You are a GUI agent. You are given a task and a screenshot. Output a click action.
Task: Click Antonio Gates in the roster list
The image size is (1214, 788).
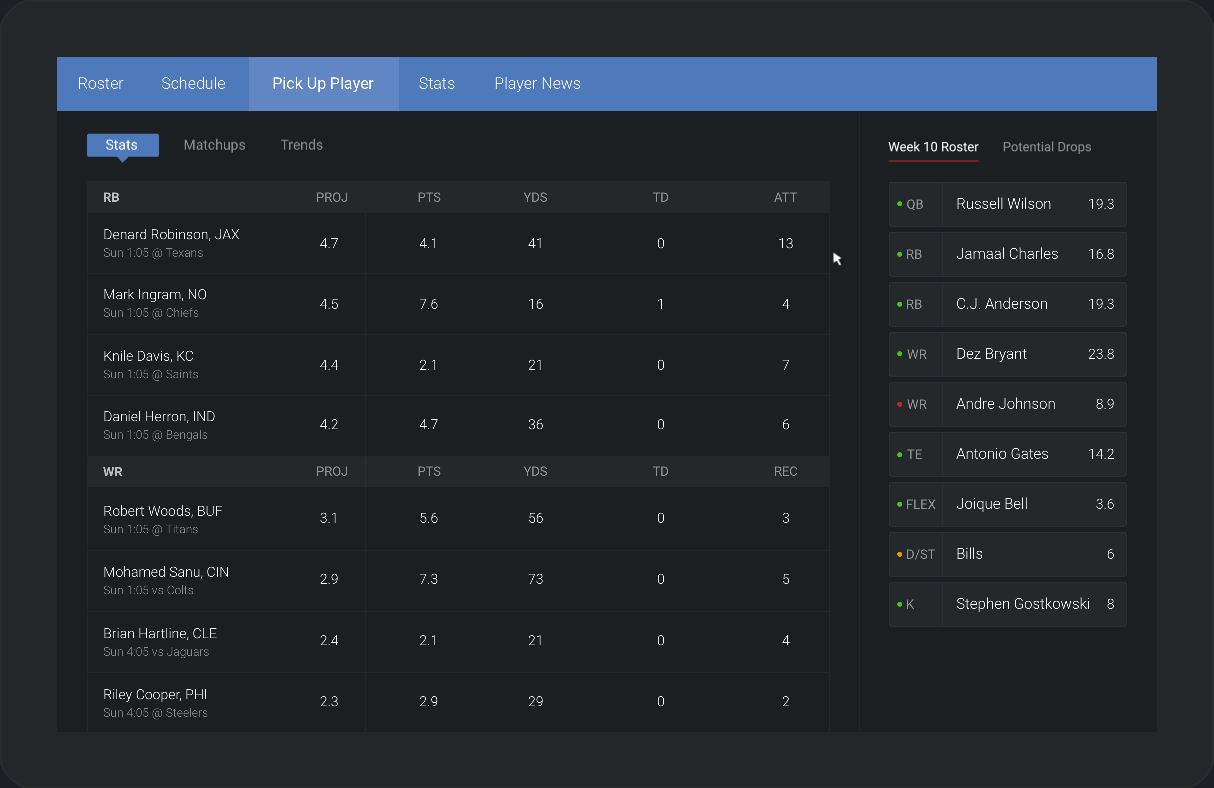1002,454
